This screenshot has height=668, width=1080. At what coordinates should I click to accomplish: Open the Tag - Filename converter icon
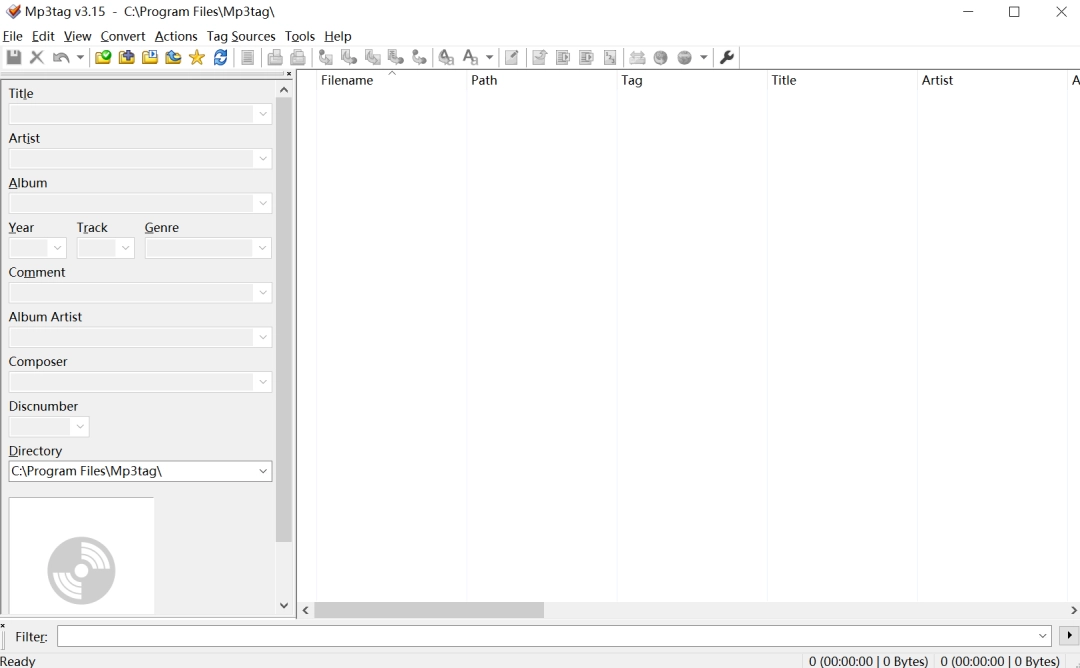click(325, 57)
